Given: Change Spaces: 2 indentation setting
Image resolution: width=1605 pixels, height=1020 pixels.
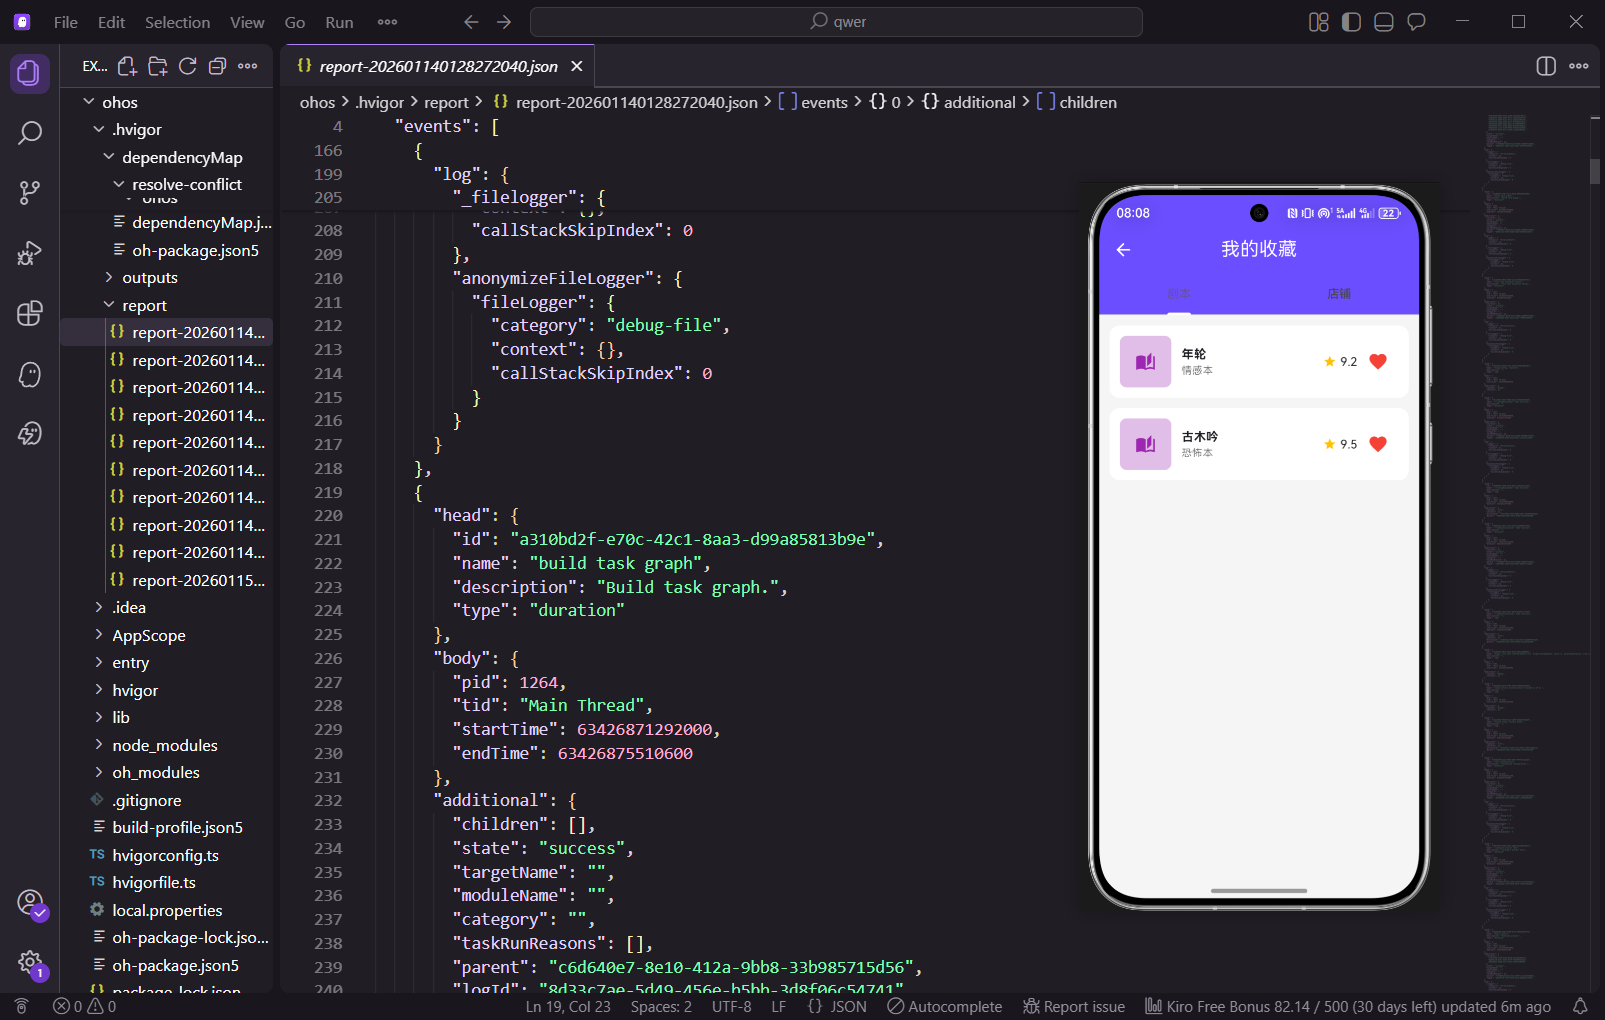Looking at the screenshot, I should pos(661,1006).
